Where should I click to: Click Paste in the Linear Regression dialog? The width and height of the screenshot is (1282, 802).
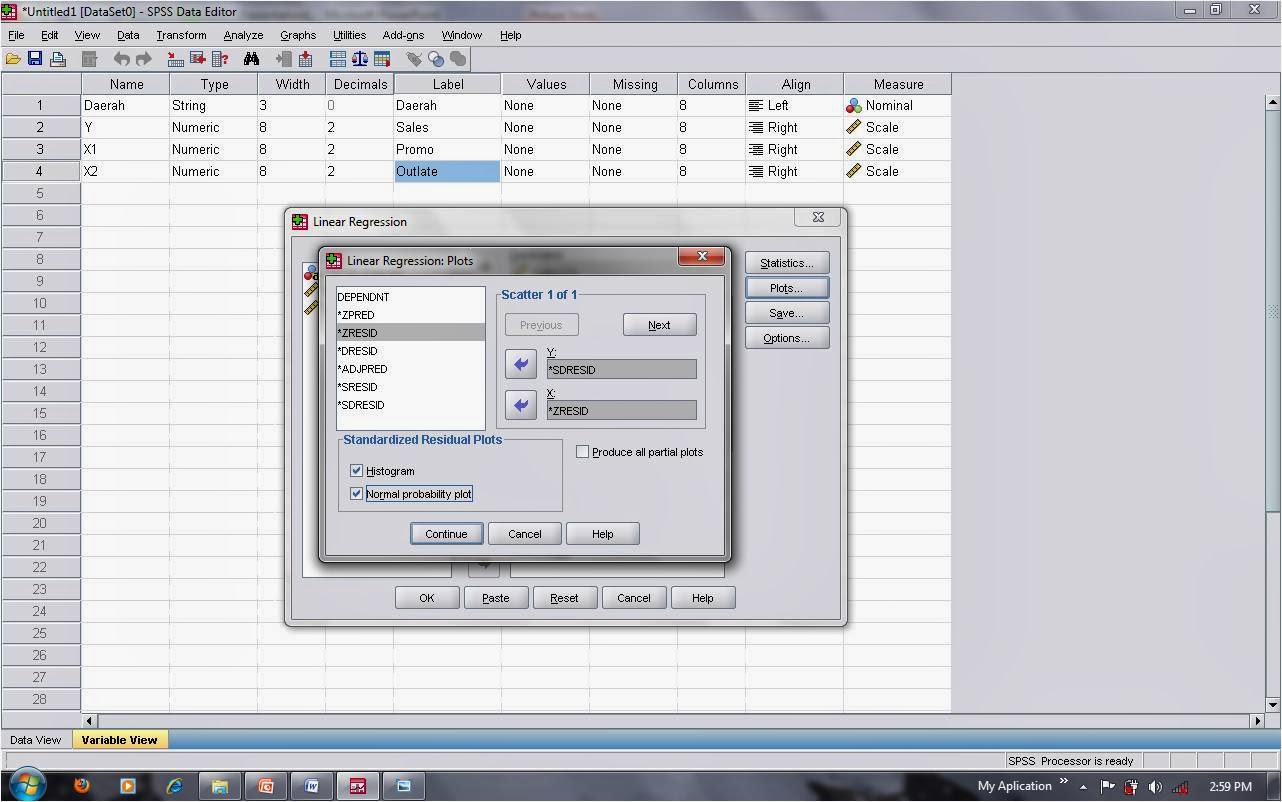pos(495,598)
